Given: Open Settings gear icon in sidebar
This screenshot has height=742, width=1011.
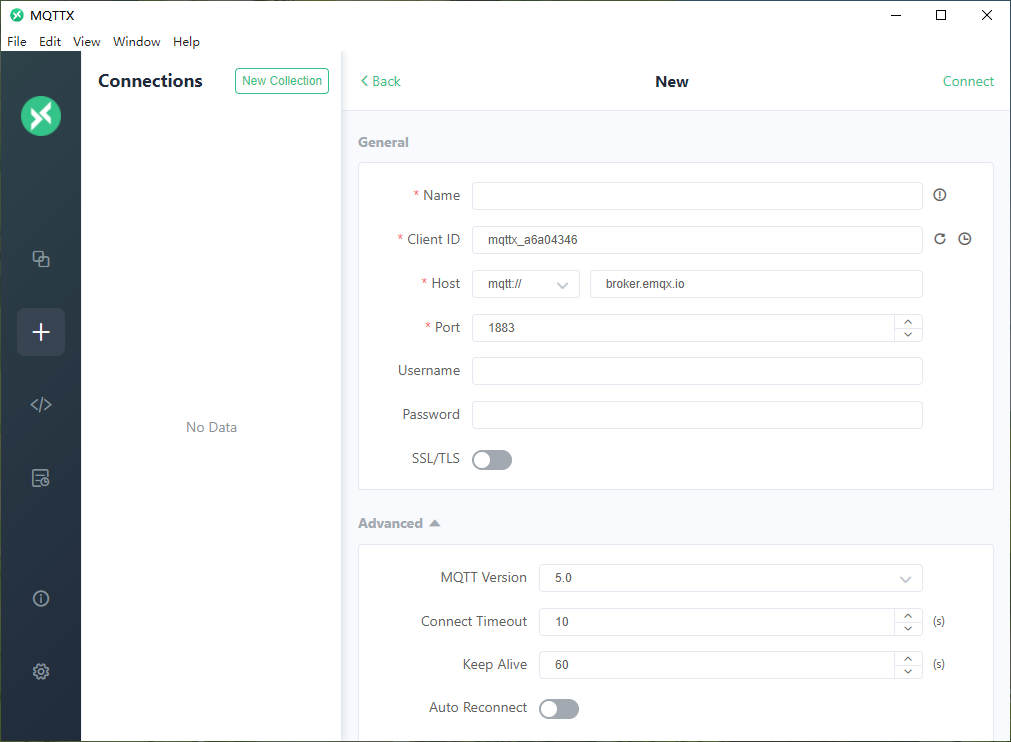Looking at the screenshot, I should (x=41, y=672).
